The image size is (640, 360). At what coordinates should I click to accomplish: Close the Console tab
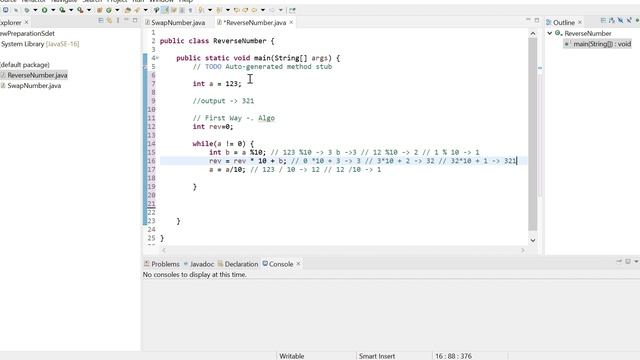[298, 264]
